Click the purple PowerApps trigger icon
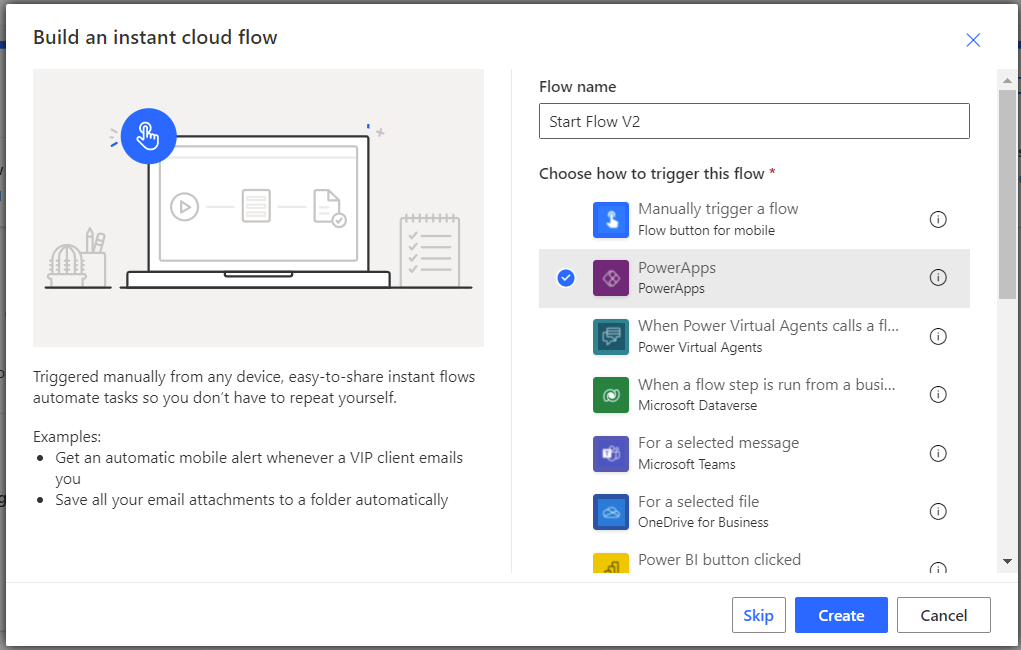The image size is (1021, 650). pos(611,278)
